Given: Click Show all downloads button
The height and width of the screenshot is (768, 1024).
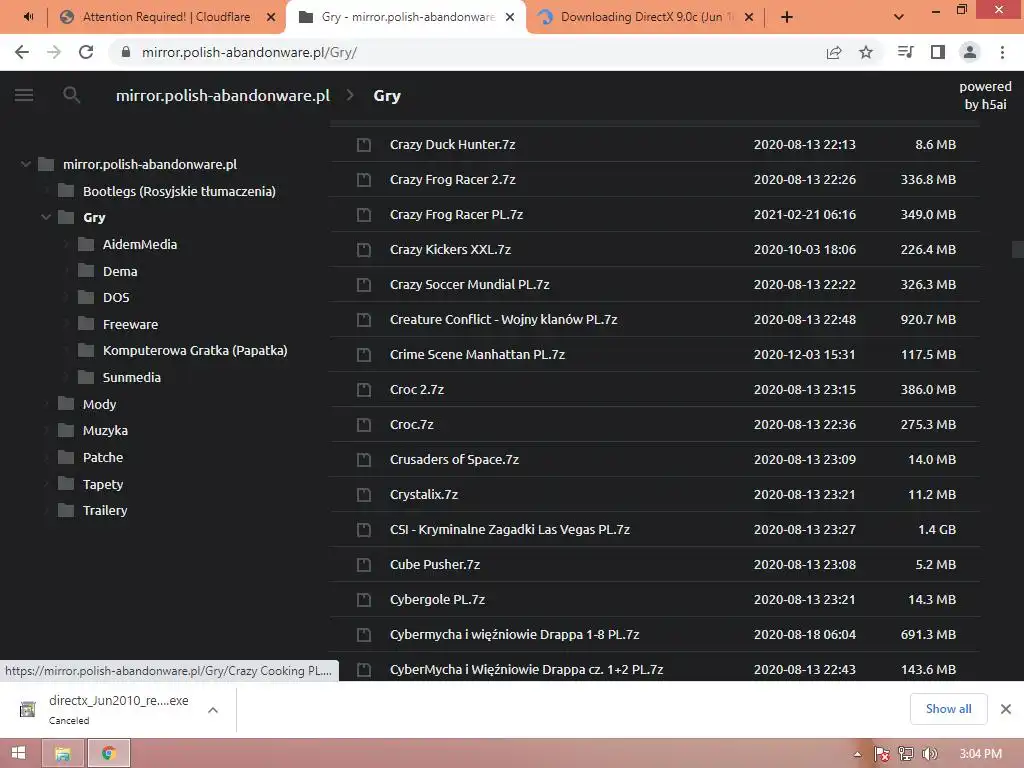Looking at the screenshot, I should click(948, 709).
